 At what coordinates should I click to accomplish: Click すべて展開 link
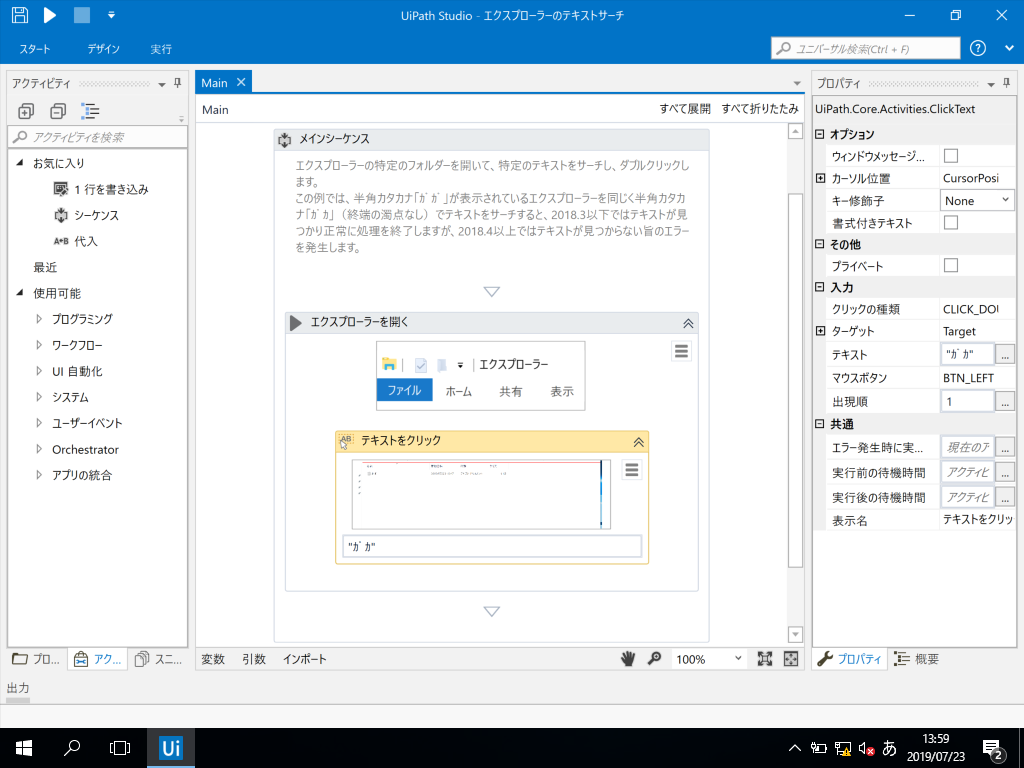(x=684, y=109)
